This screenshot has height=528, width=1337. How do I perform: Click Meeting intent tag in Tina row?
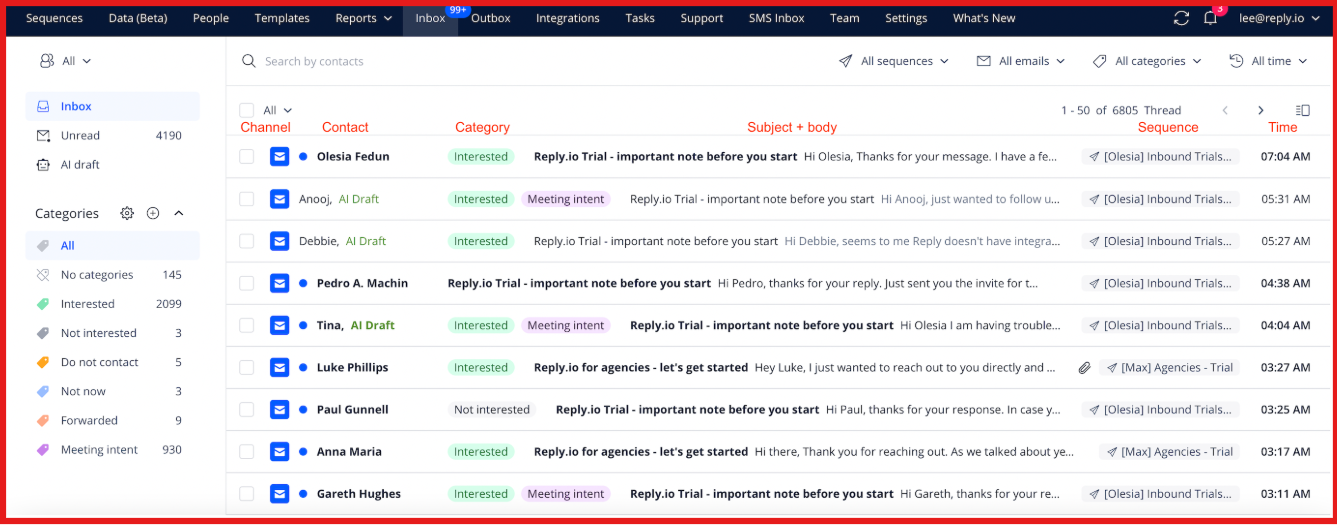pyautogui.click(x=566, y=325)
